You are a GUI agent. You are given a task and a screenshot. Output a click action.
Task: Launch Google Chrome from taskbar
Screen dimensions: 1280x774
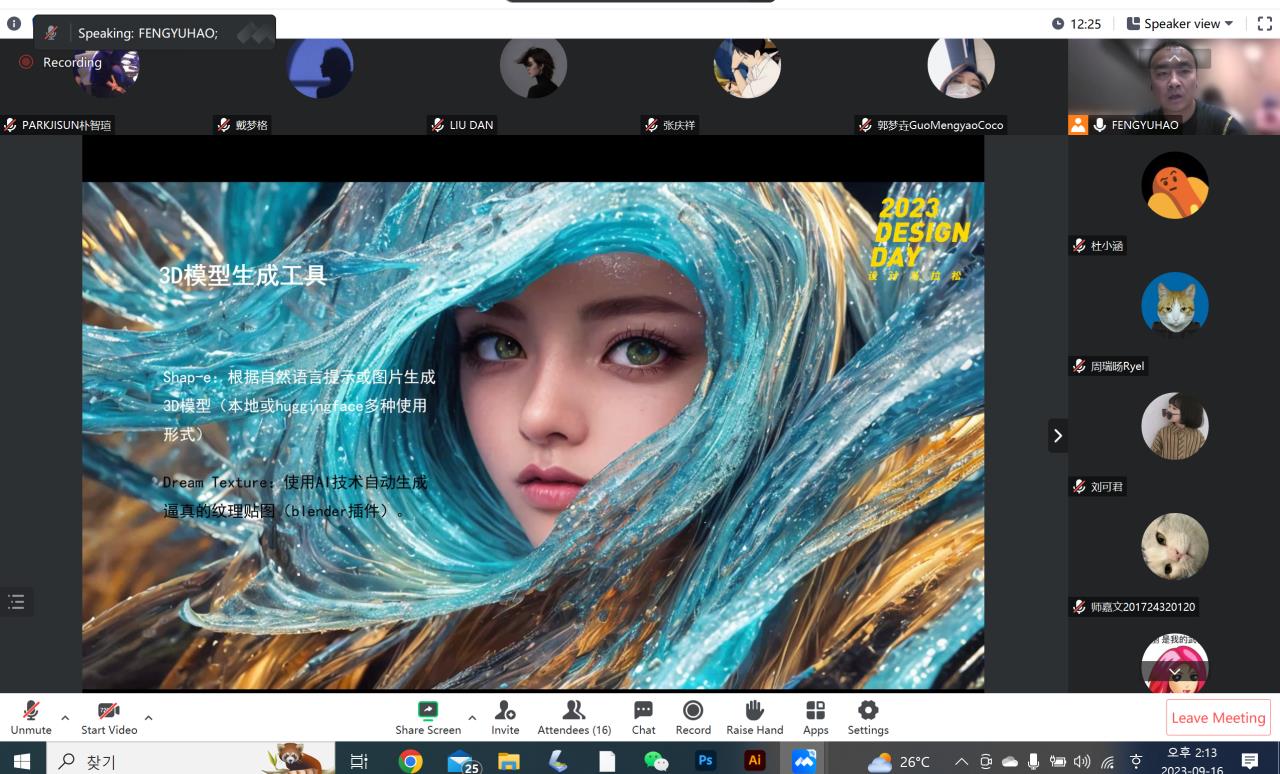coord(410,762)
